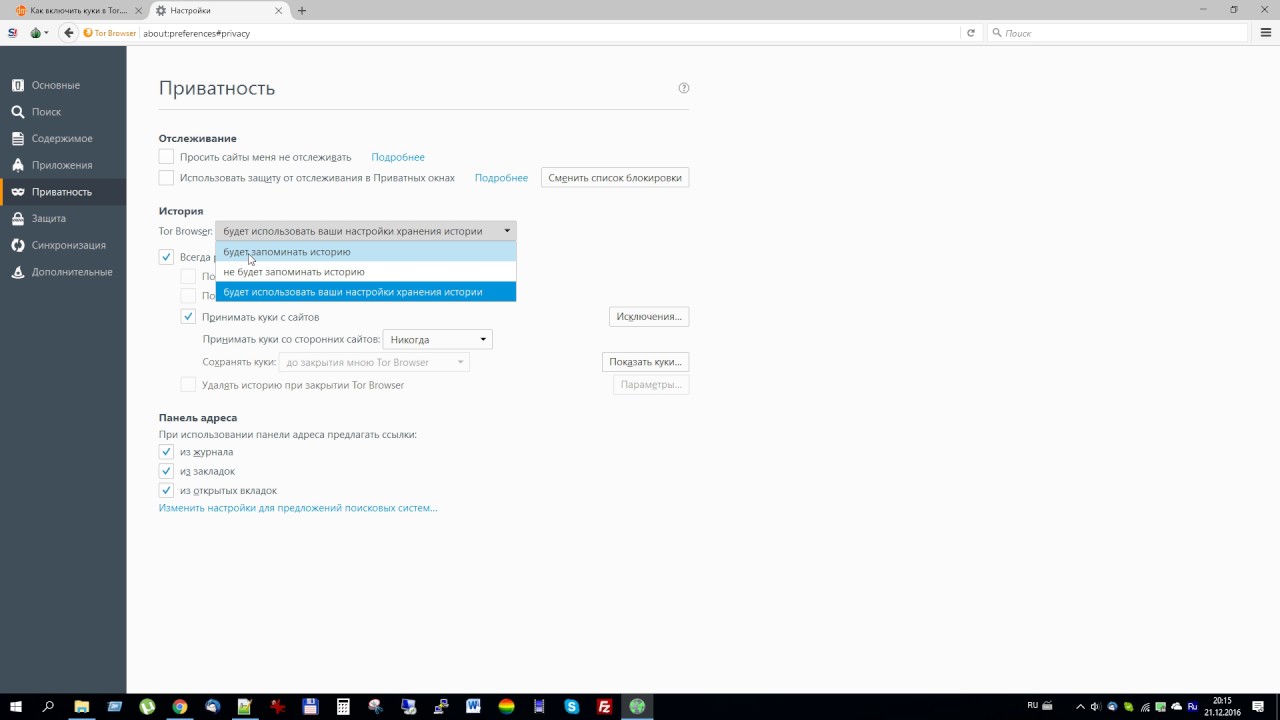Enable tracking protection in Private windows checkbox
This screenshot has width=1280, height=720.
(x=166, y=178)
